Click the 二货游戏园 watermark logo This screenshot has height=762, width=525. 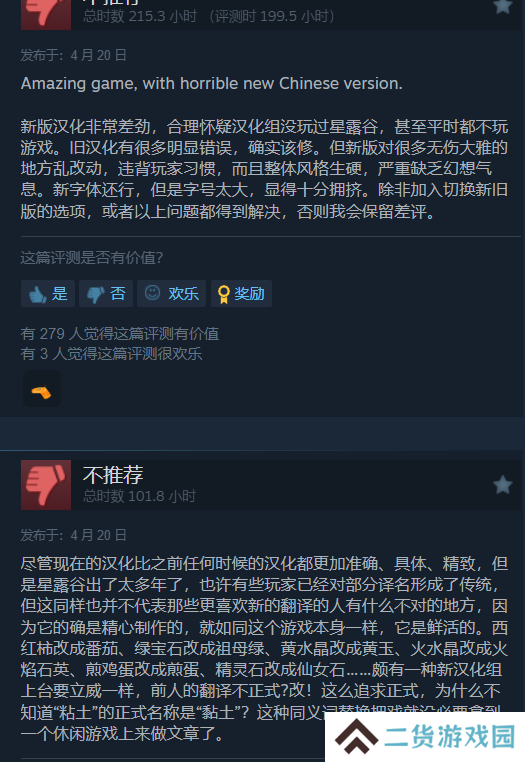pos(425,737)
